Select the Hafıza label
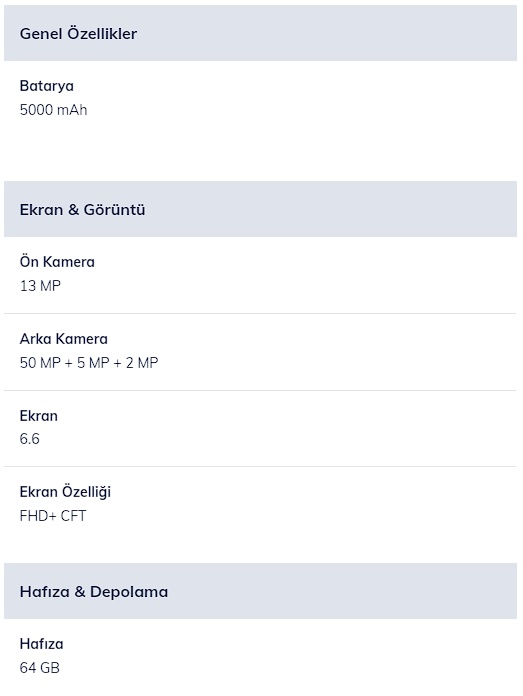Screen dimensions: 523x696 [41, 644]
